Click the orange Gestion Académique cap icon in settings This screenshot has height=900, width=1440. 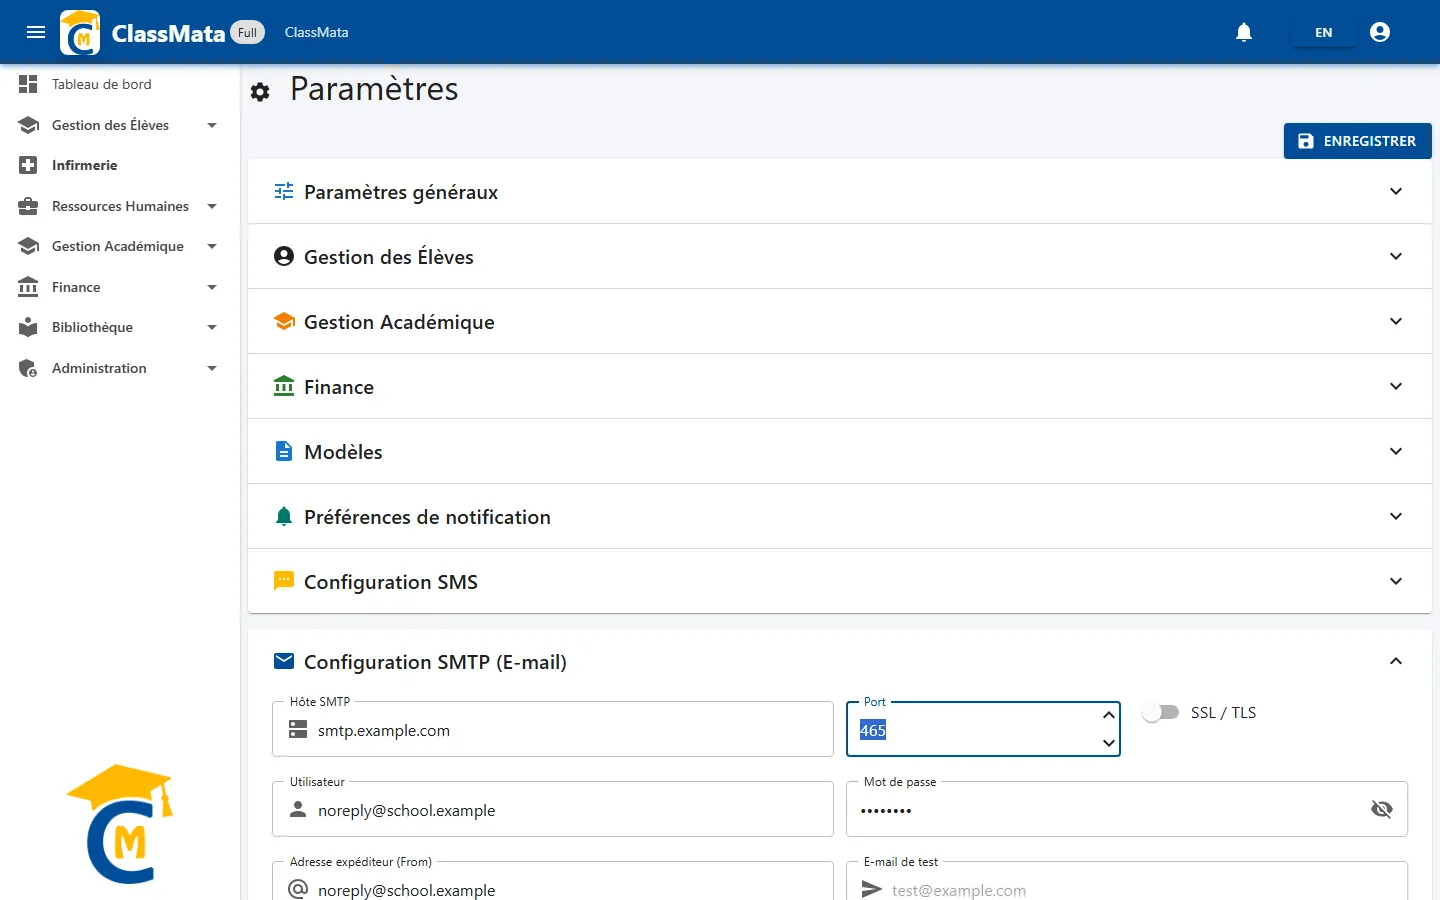click(284, 321)
